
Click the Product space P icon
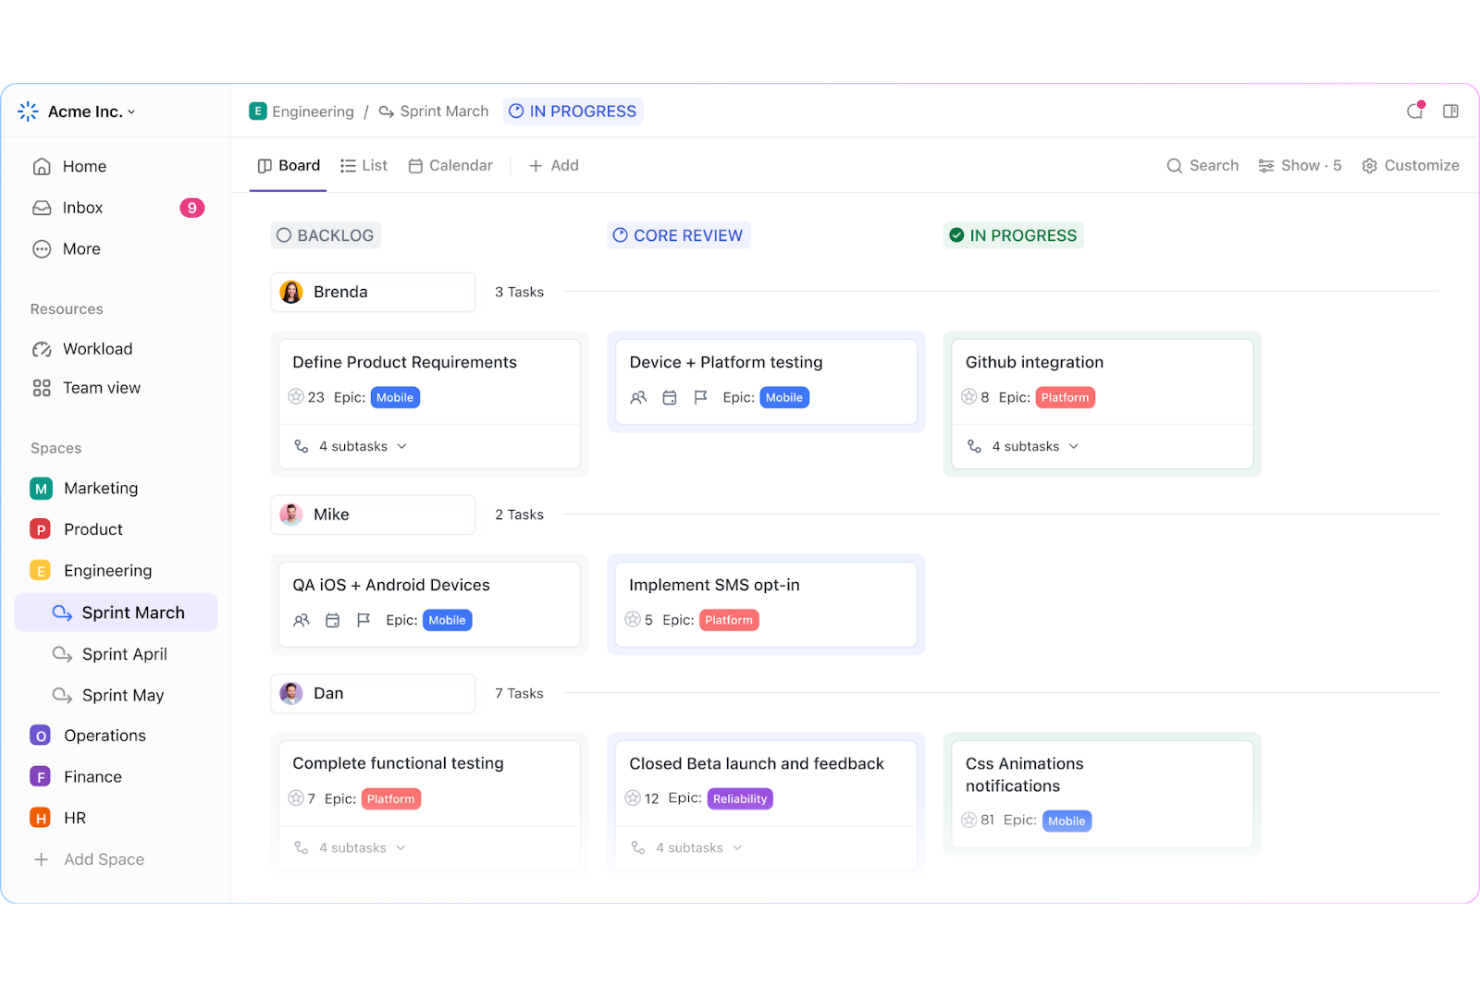(x=41, y=530)
